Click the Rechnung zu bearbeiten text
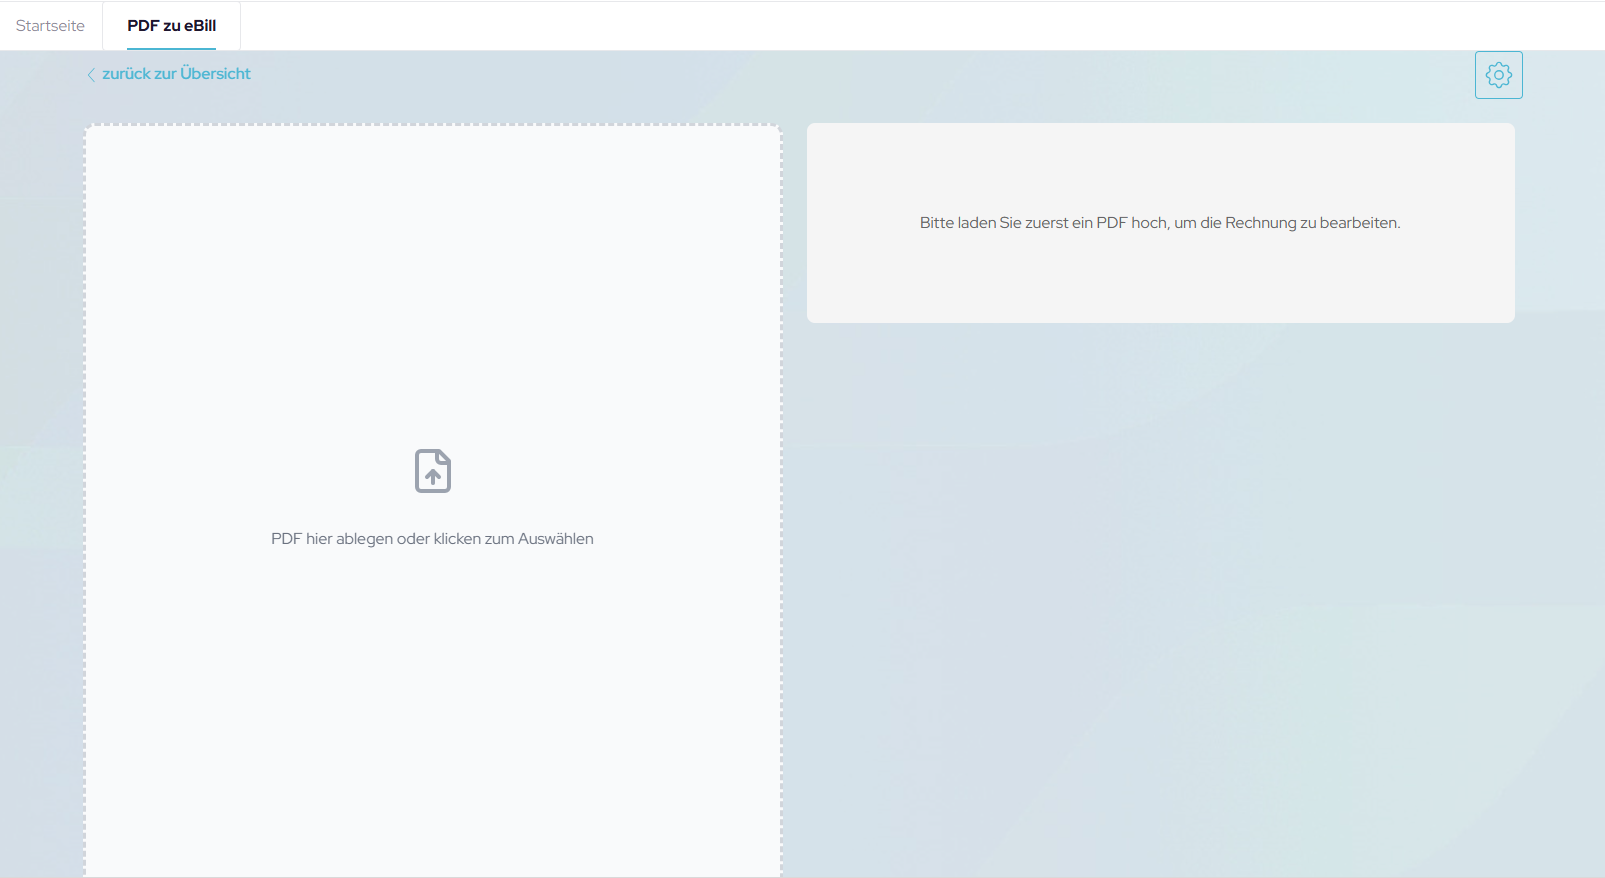Viewport: 1605px width, 878px height. (1312, 223)
